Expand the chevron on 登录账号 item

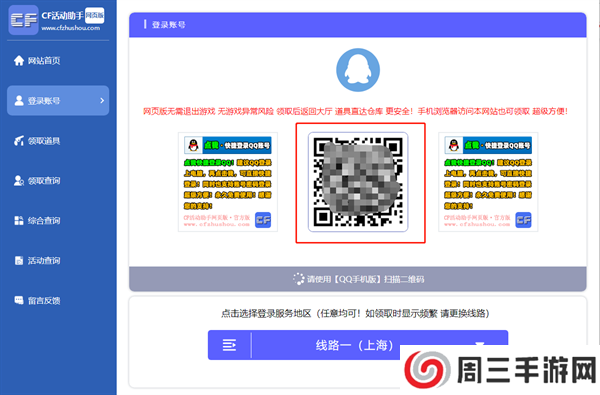click(102, 101)
